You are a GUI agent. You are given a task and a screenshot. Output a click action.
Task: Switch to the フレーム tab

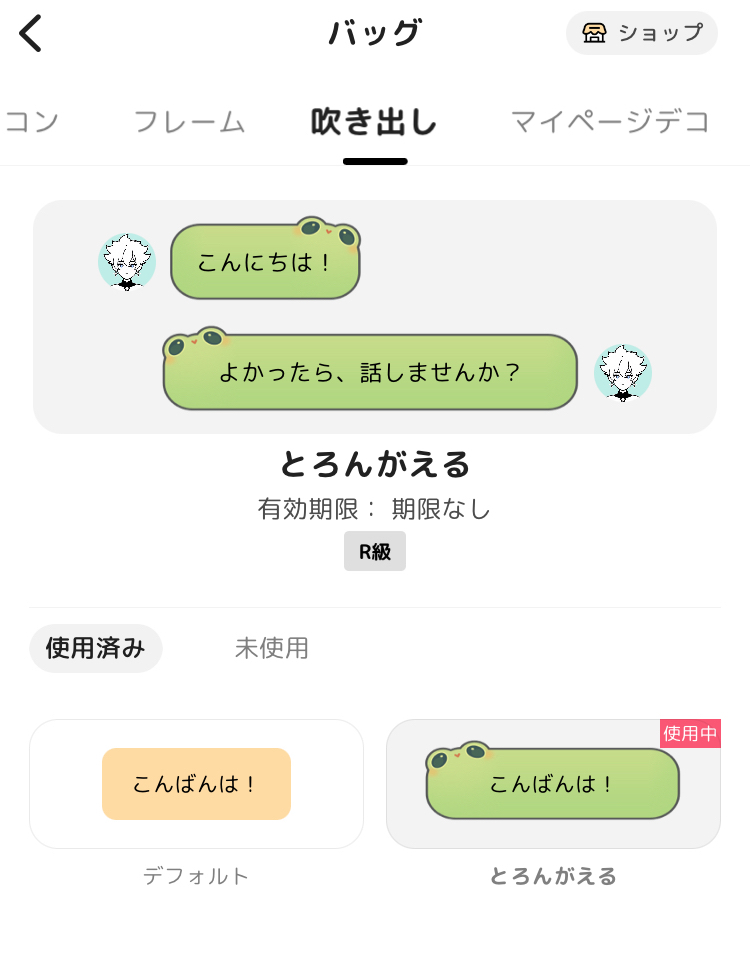pyautogui.click(x=189, y=122)
